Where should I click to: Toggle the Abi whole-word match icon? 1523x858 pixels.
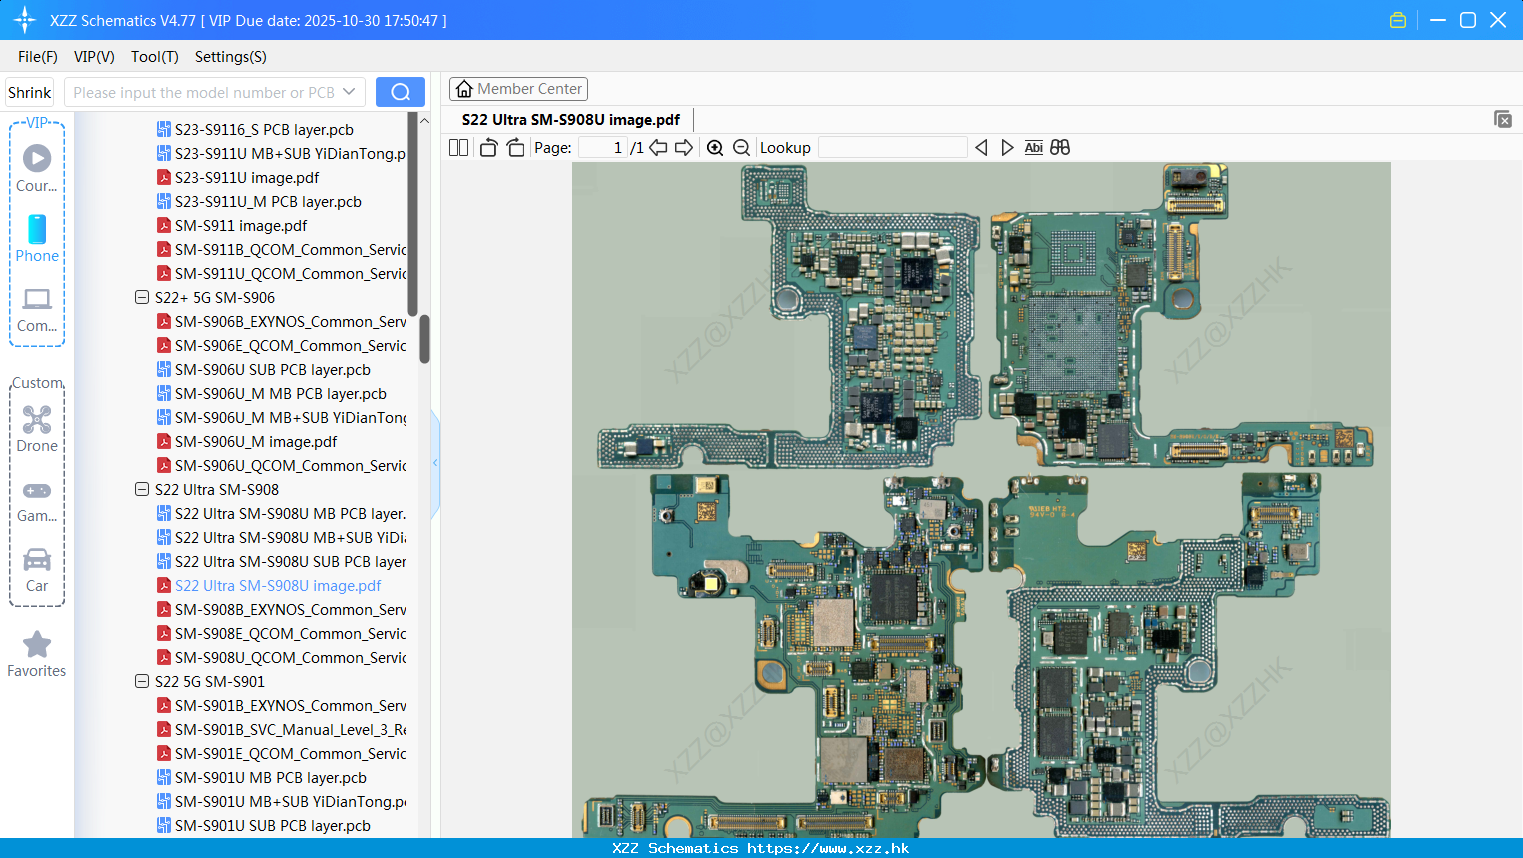1034,147
